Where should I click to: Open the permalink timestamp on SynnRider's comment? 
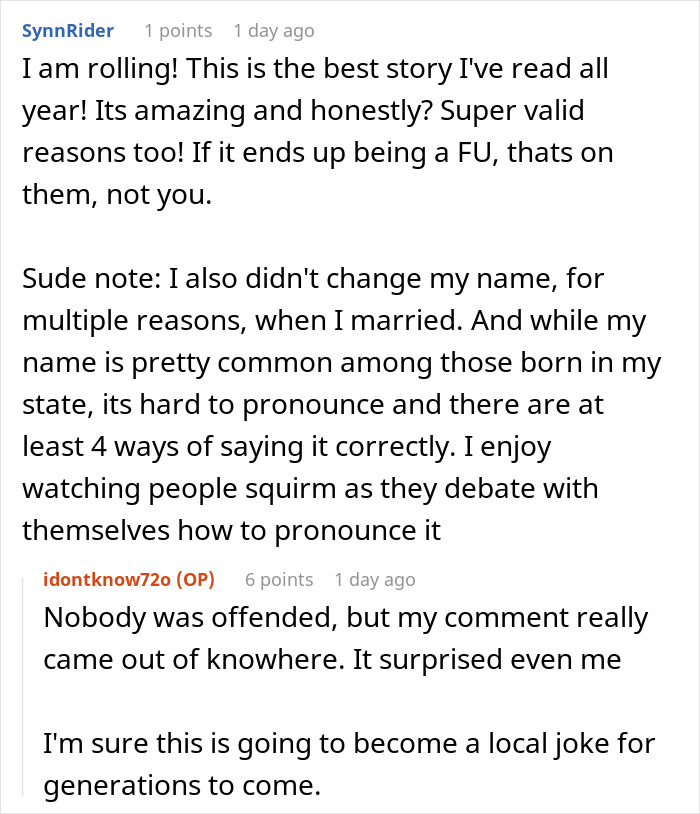pyautogui.click(x=273, y=31)
